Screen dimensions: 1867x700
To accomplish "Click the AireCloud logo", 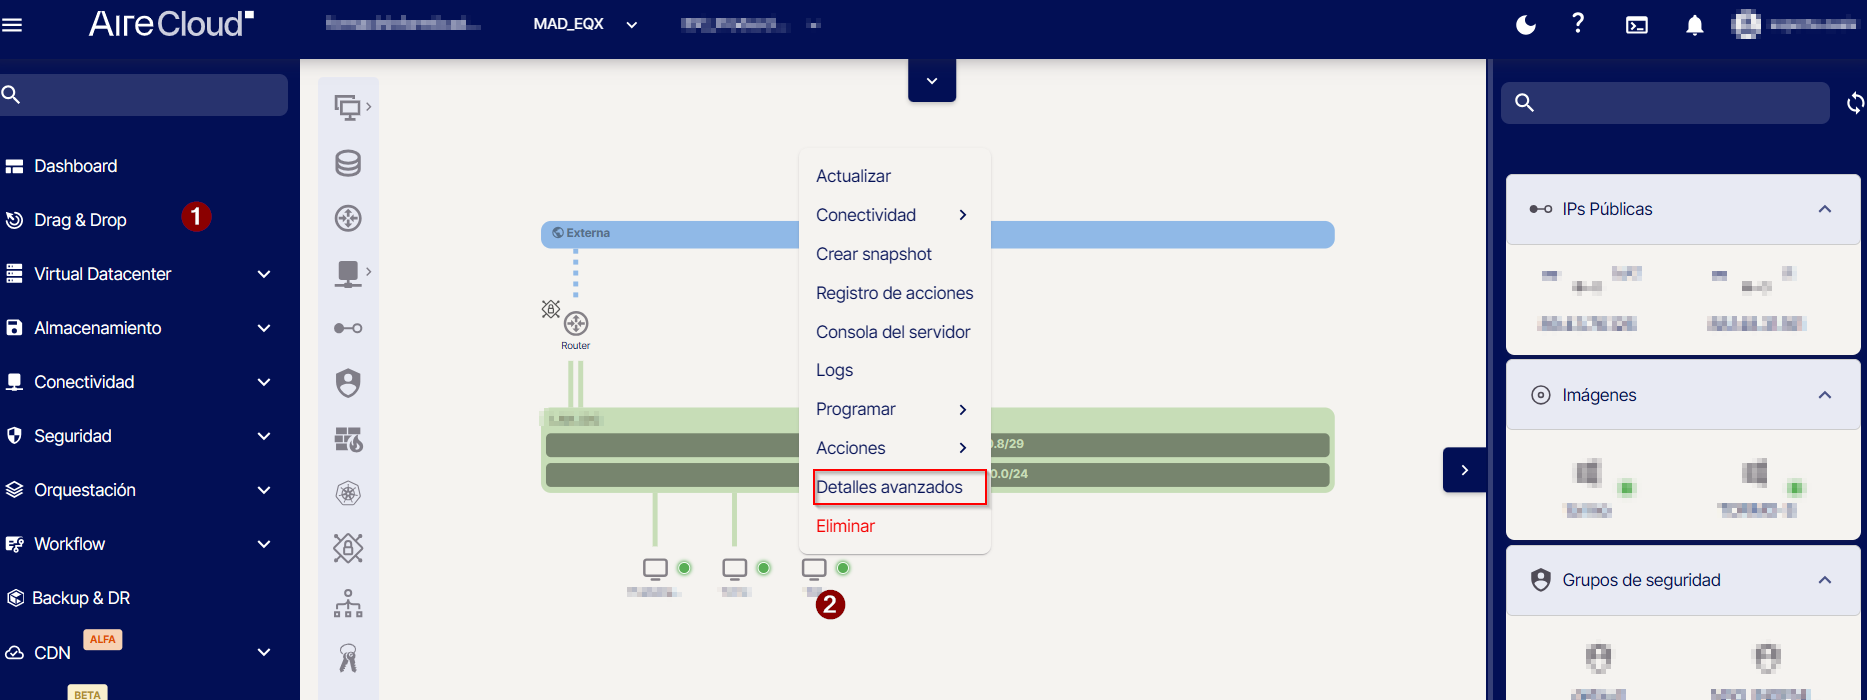I will pos(171,24).
